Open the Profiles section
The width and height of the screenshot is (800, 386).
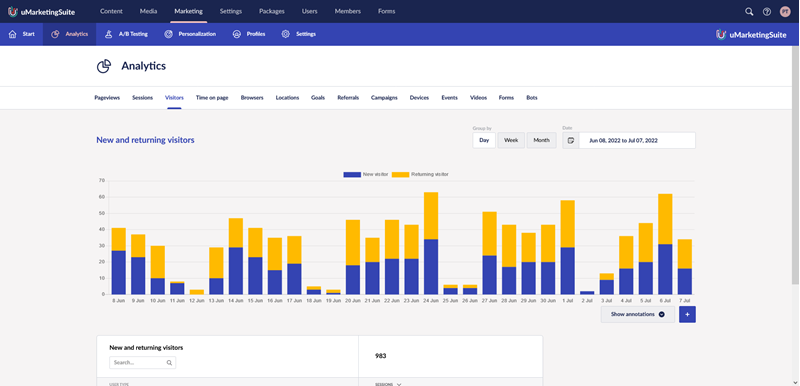[x=248, y=34]
